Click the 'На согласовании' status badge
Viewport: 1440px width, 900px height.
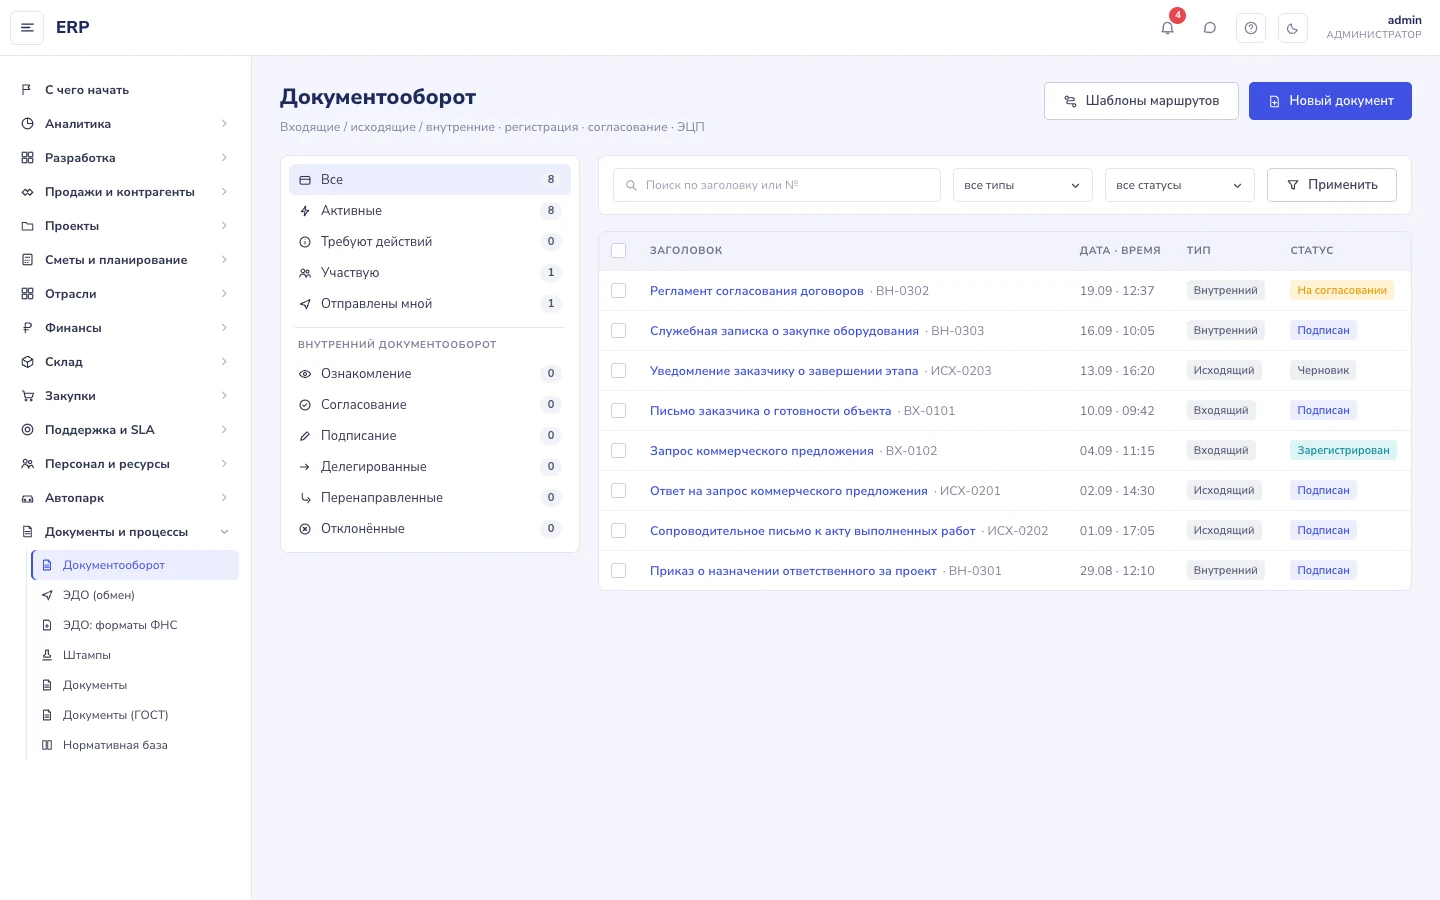(x=1342, y=291)
